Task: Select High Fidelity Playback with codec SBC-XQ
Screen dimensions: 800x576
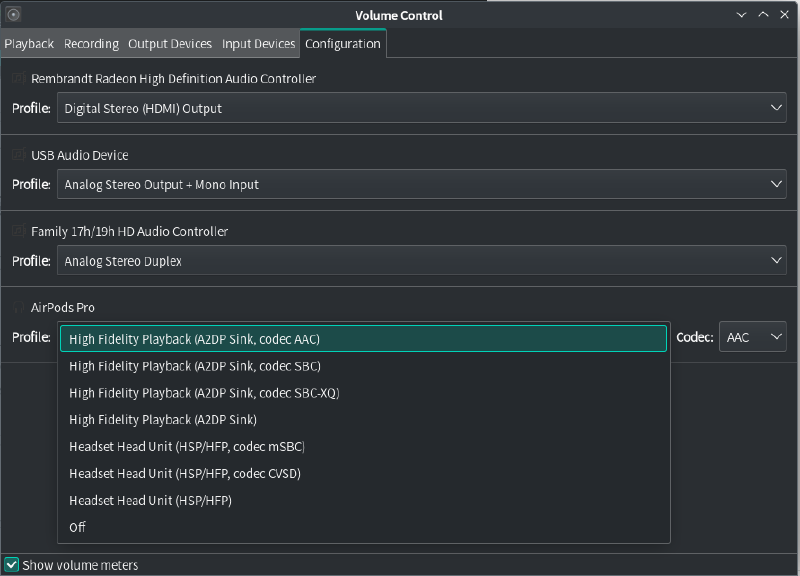Action: (x=204, y=393)
